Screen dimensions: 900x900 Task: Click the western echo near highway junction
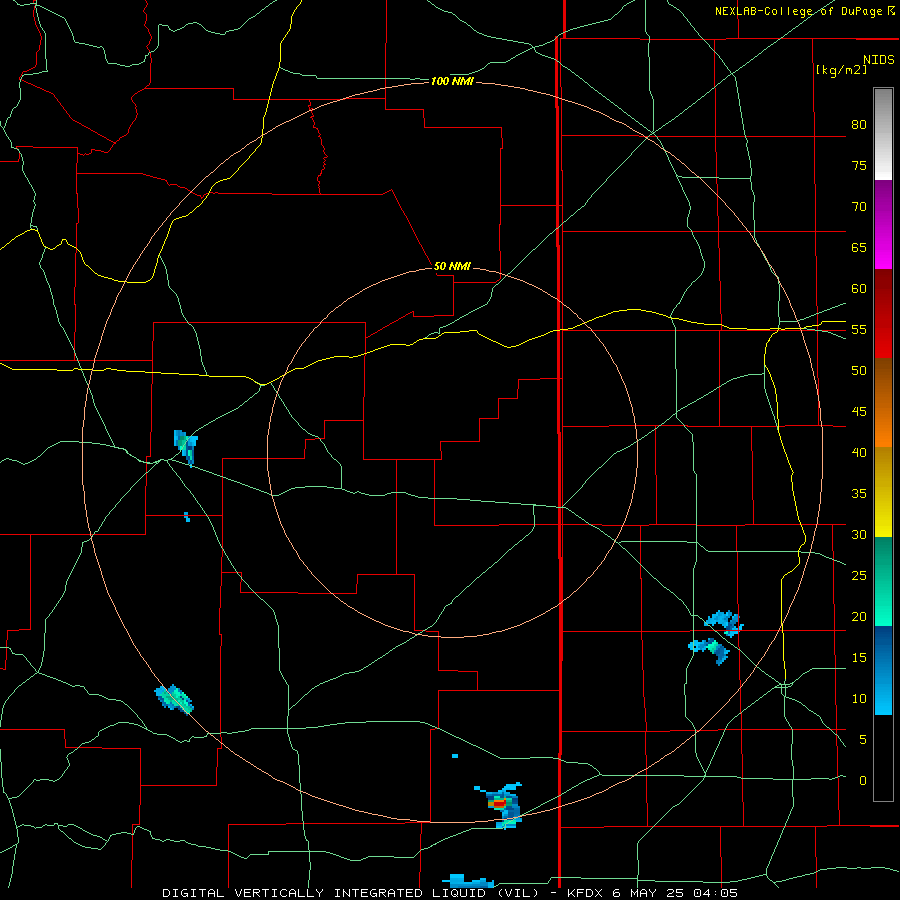point(185,447)
